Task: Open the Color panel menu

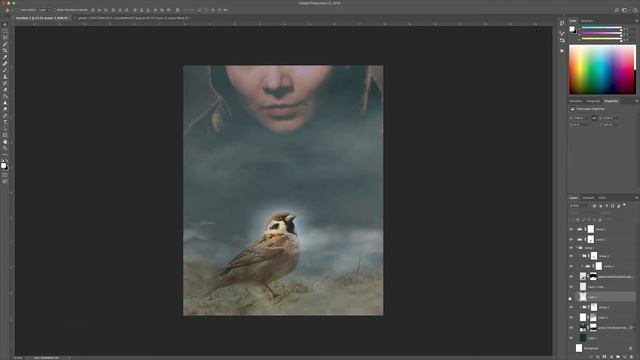Action: [x=636, y=21]
